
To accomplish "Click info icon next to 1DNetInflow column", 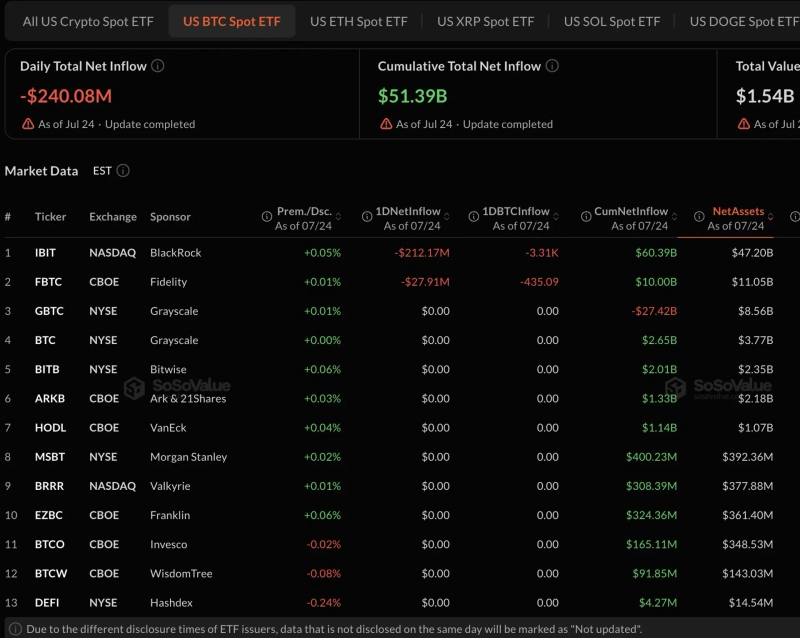I will click(366, 217).
